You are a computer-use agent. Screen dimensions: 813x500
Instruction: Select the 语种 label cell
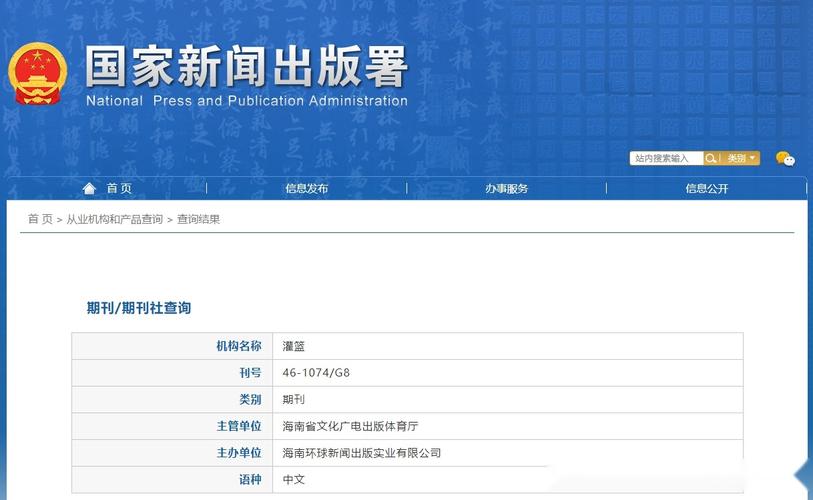[172, 480]
